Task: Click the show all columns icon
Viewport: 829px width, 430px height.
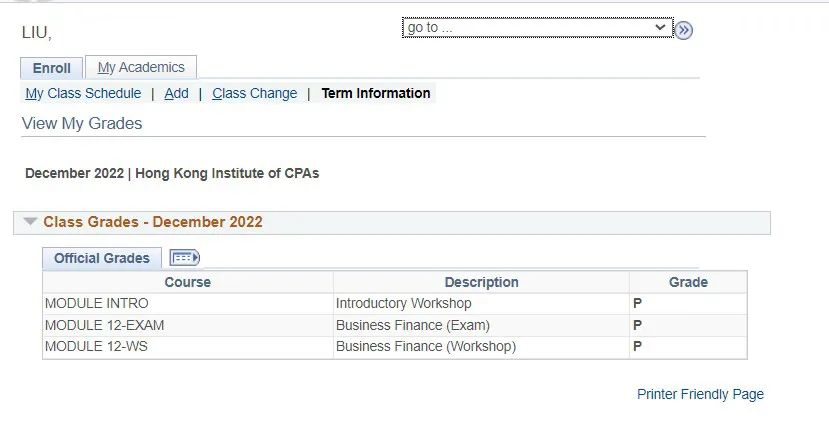Action: [185, 258]
